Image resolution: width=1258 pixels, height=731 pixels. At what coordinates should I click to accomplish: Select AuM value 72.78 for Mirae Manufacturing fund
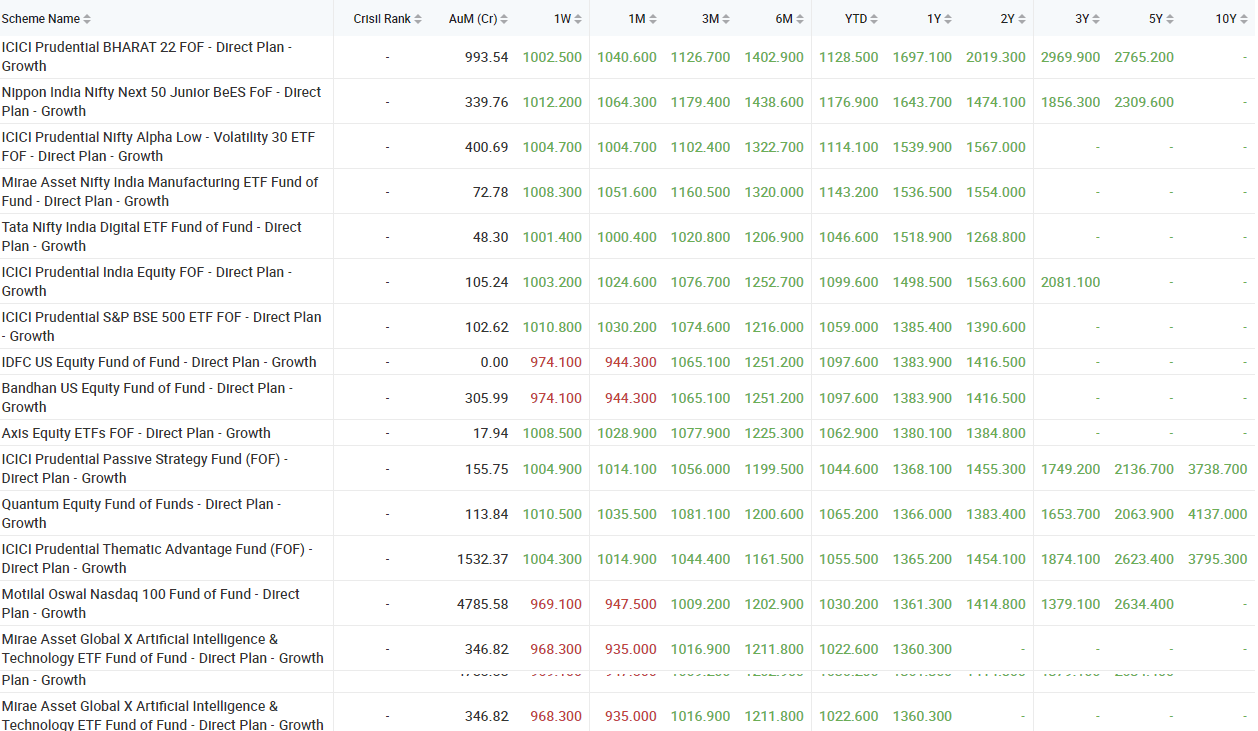click(x=491, y=192)
